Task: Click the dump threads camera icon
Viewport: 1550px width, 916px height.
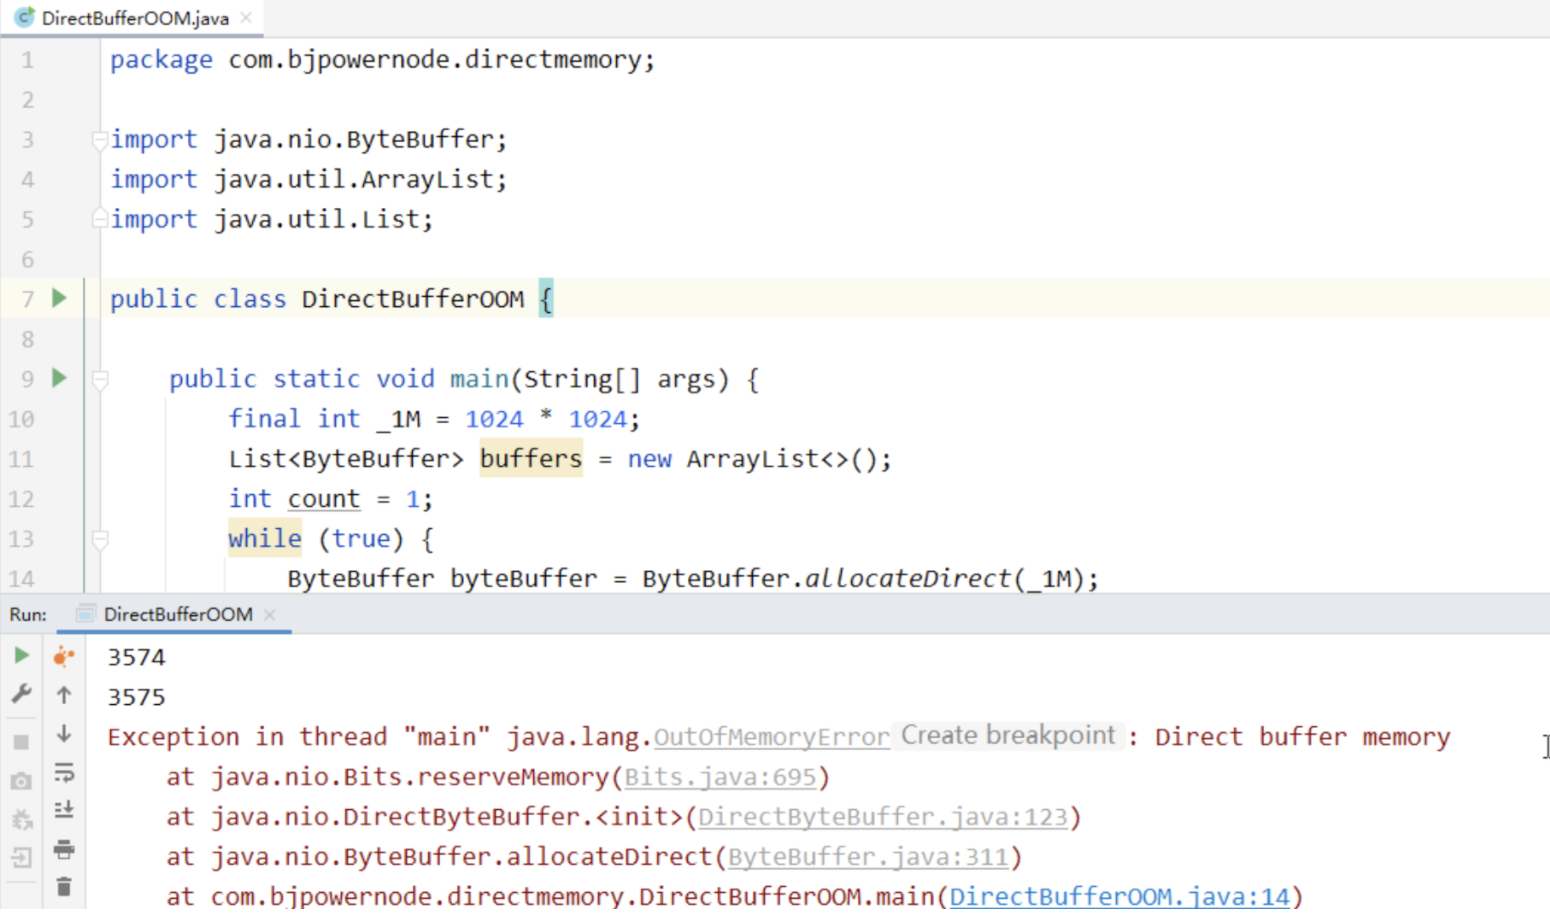Action: coord(21,781)
